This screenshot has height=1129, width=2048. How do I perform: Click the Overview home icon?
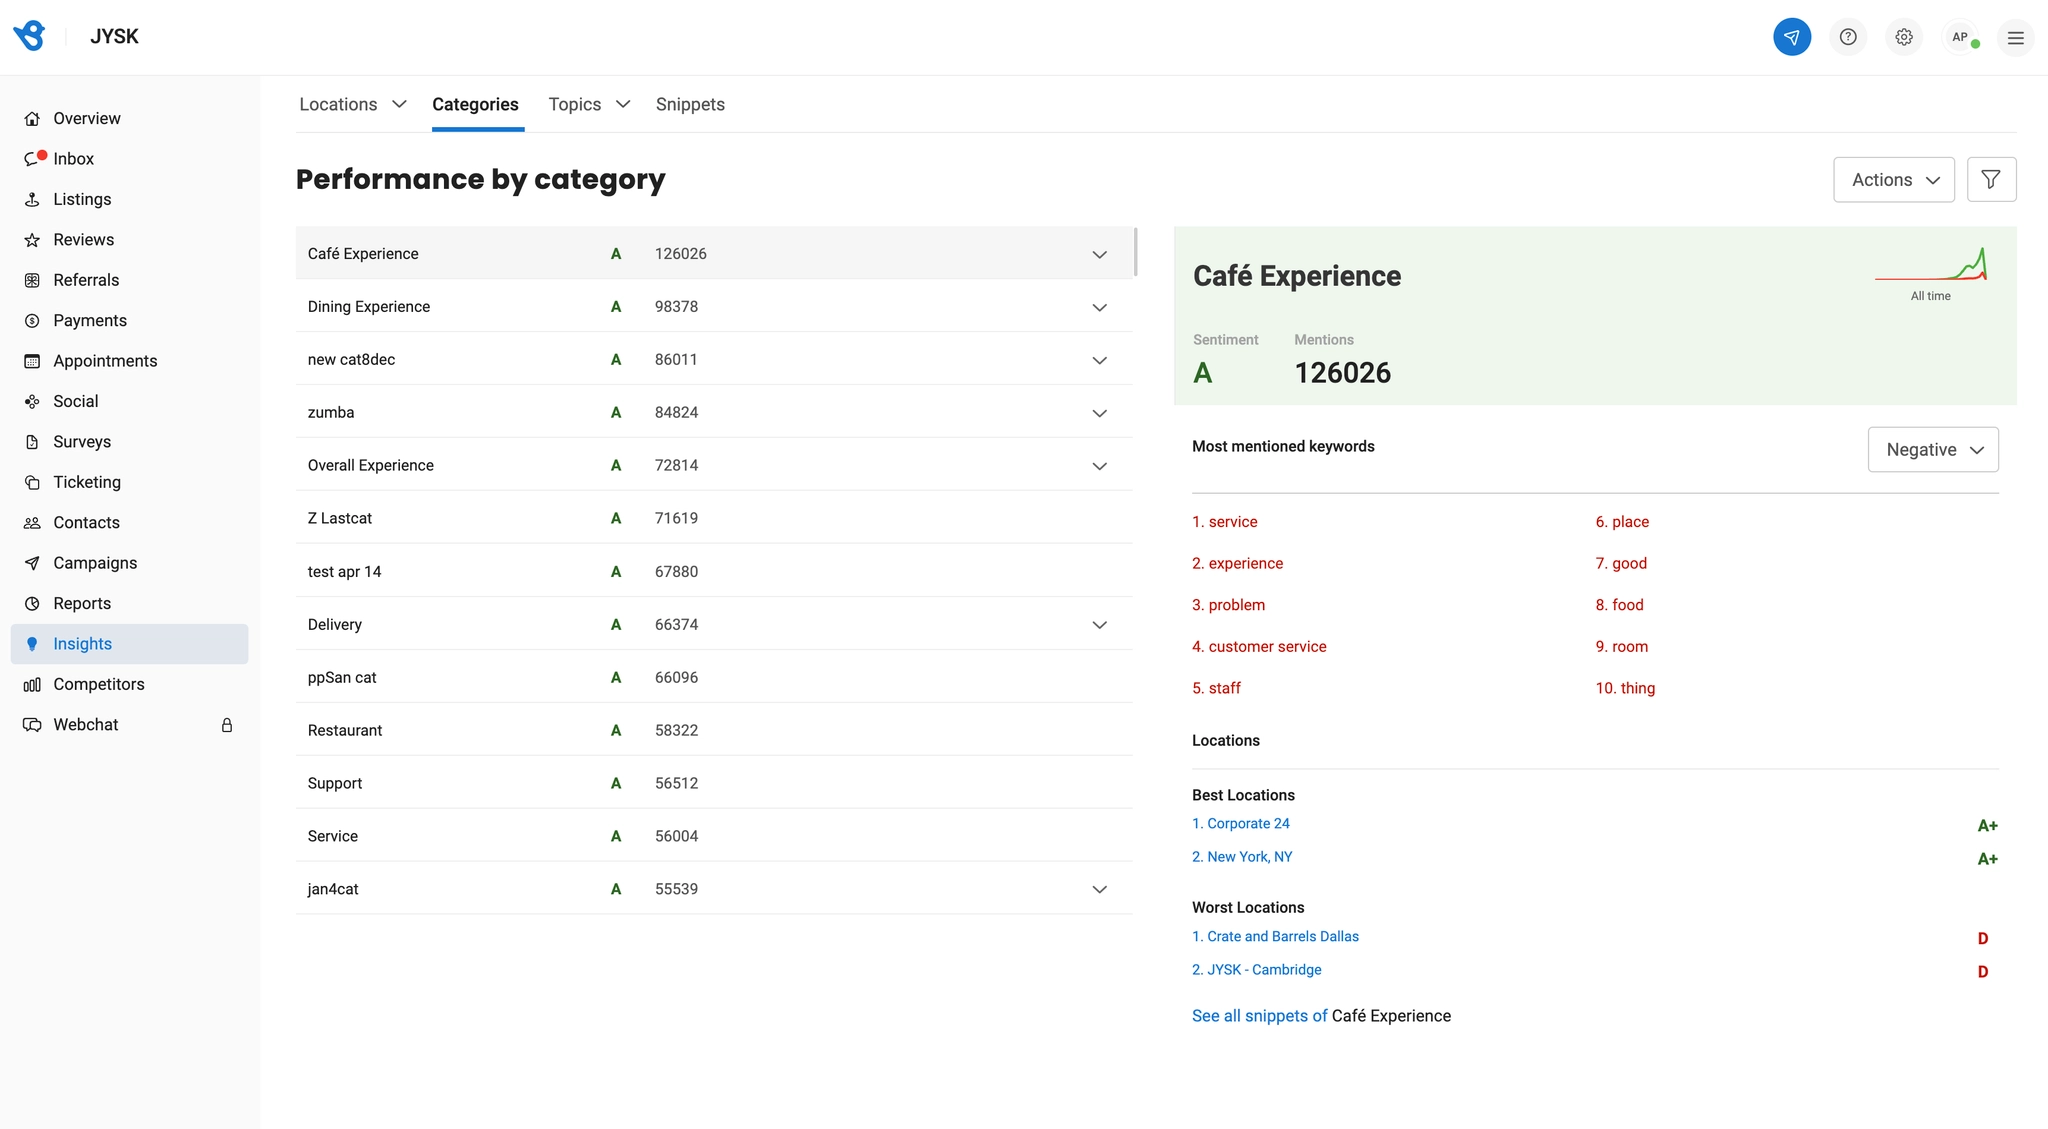click(32, 119)
